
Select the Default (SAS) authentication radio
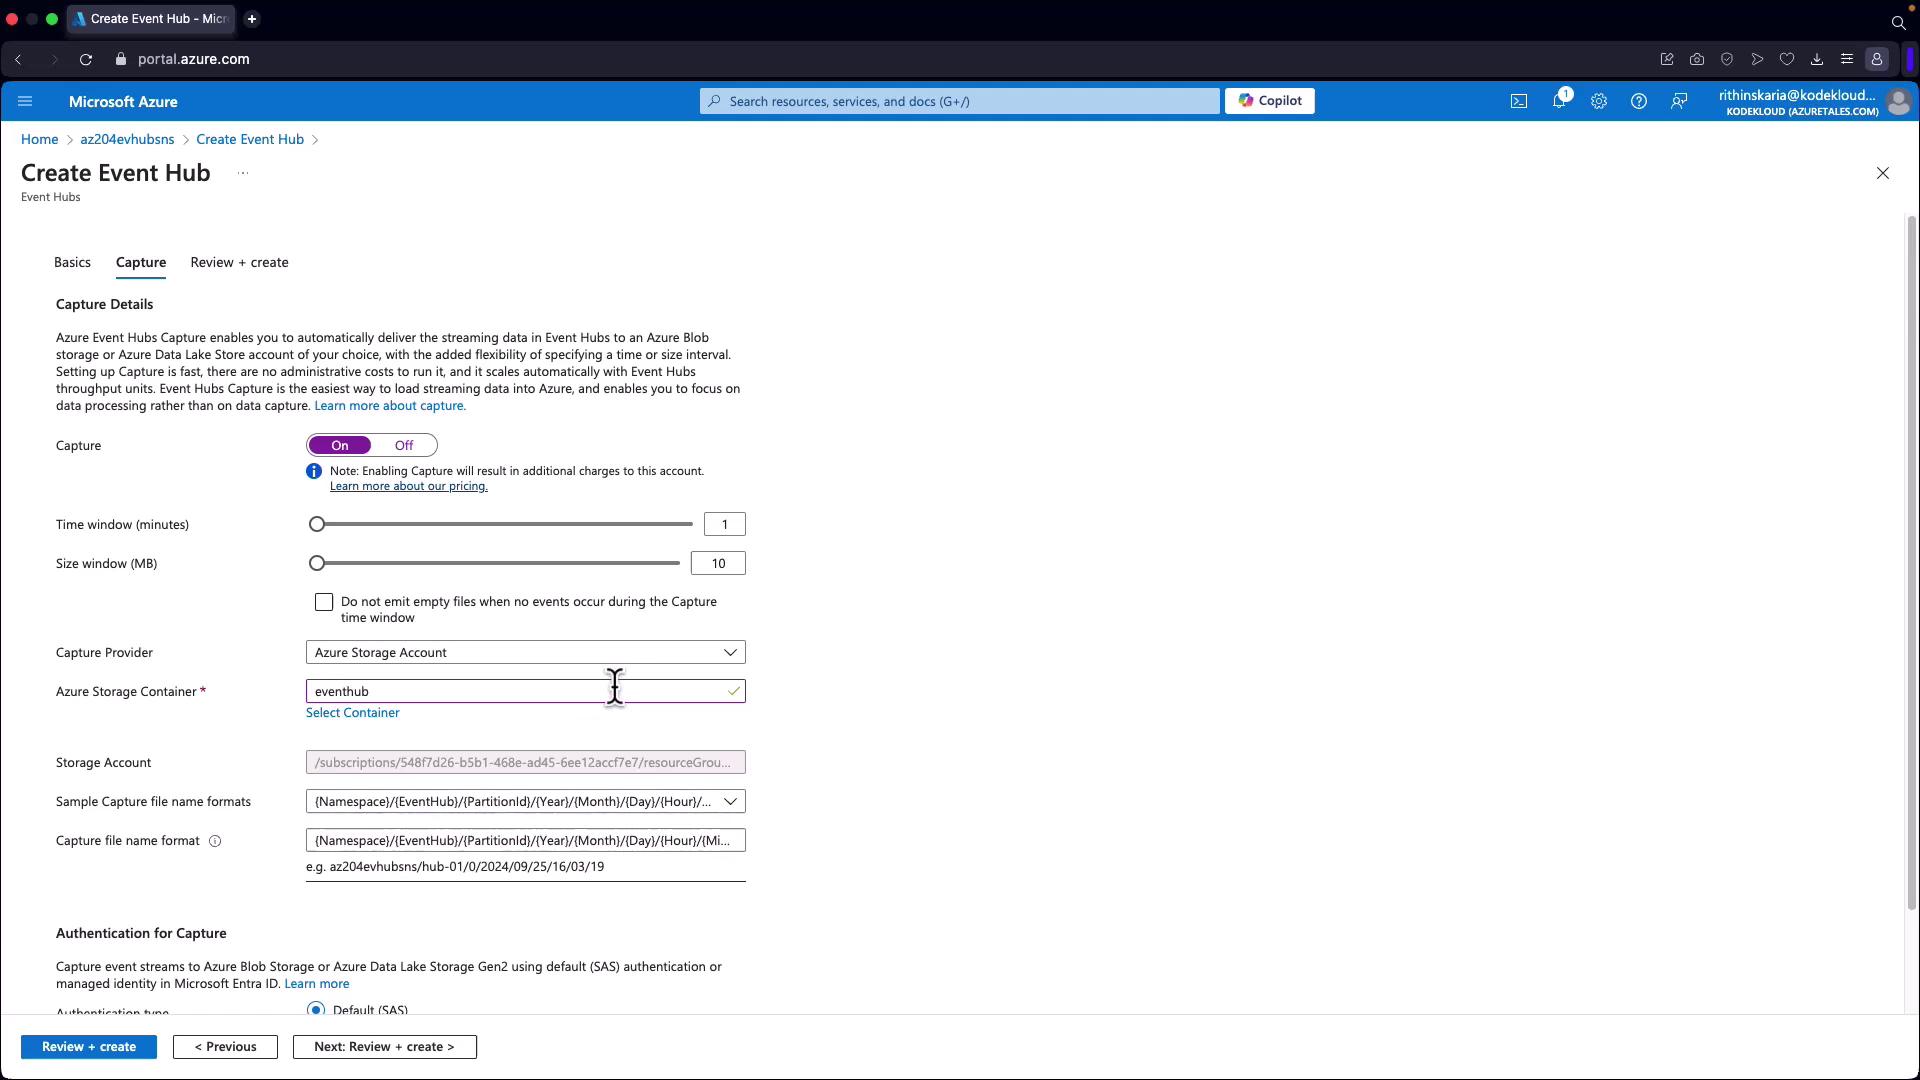[316, 1009]
